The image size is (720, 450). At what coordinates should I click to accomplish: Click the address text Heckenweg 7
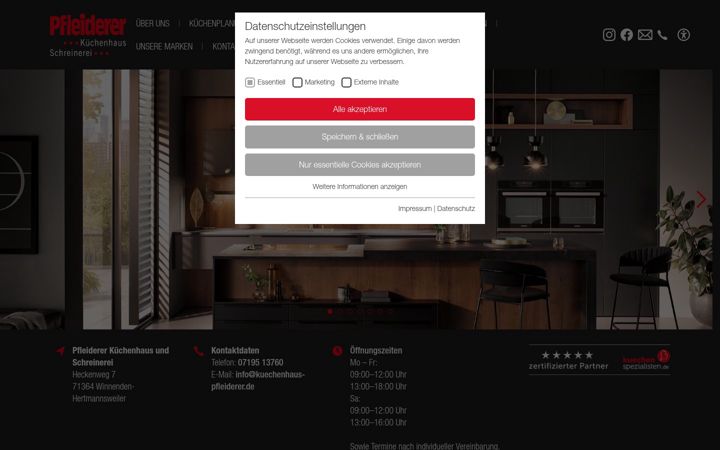click(94, 374)
